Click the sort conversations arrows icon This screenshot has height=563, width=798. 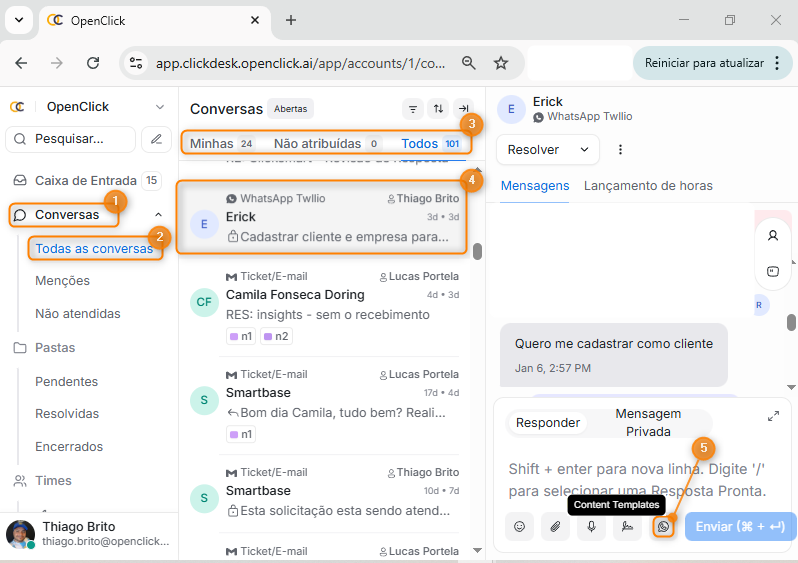coord(438,109)
